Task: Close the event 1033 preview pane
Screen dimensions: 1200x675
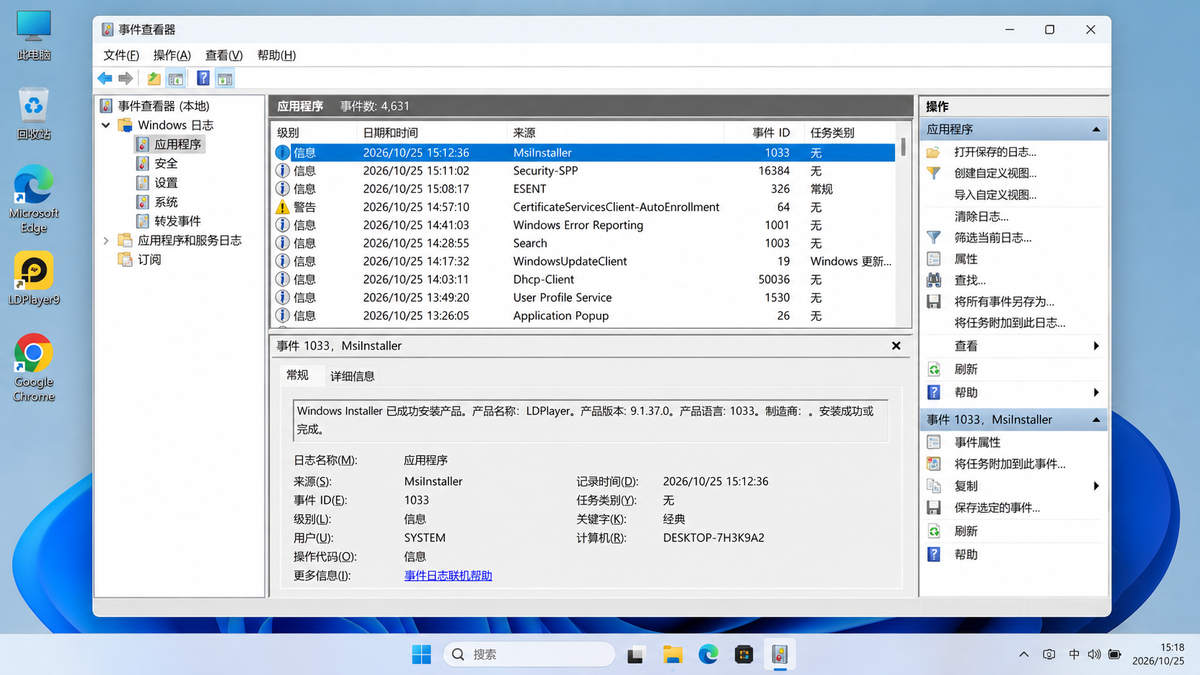Action: pos(896,345)
